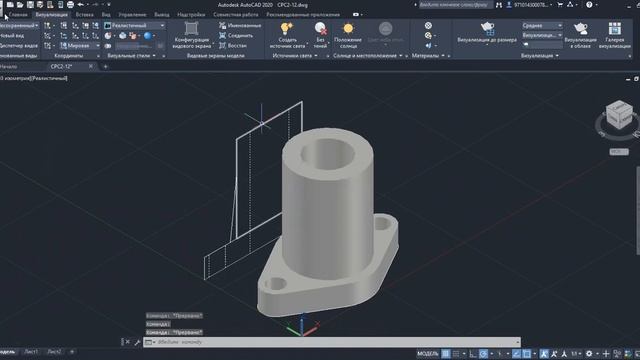This screenshot has height=360, width=640.
Task: Open the Вывод ribbon tab
Action: tap(162, 15)
